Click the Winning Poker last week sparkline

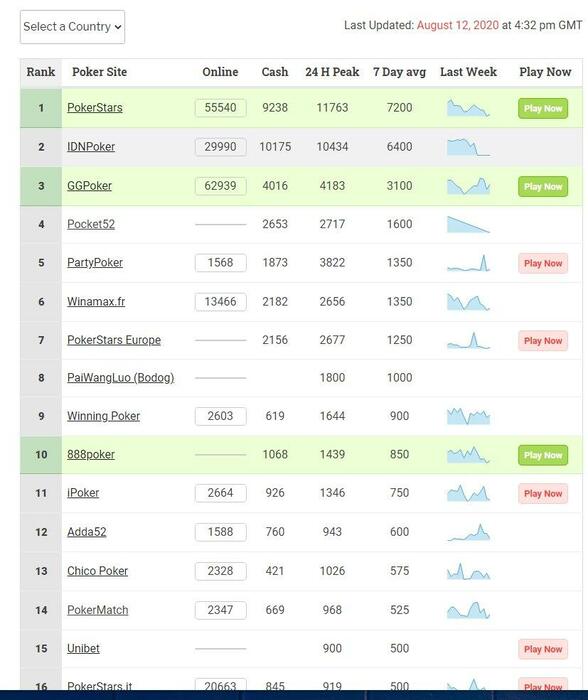coord(468,416)
